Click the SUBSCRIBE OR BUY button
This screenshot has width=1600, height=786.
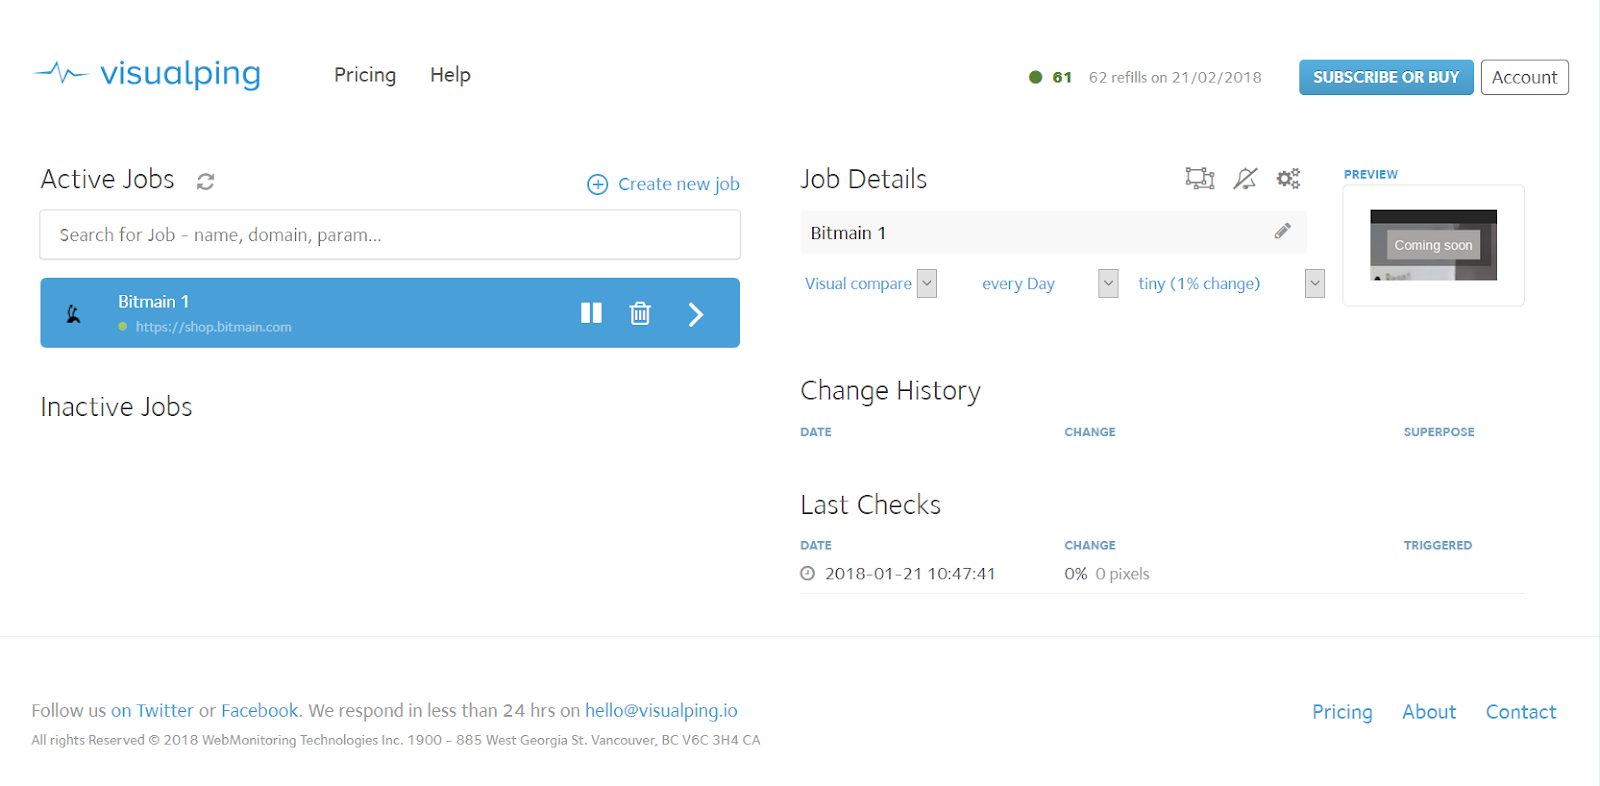(x=1385, y=77)
